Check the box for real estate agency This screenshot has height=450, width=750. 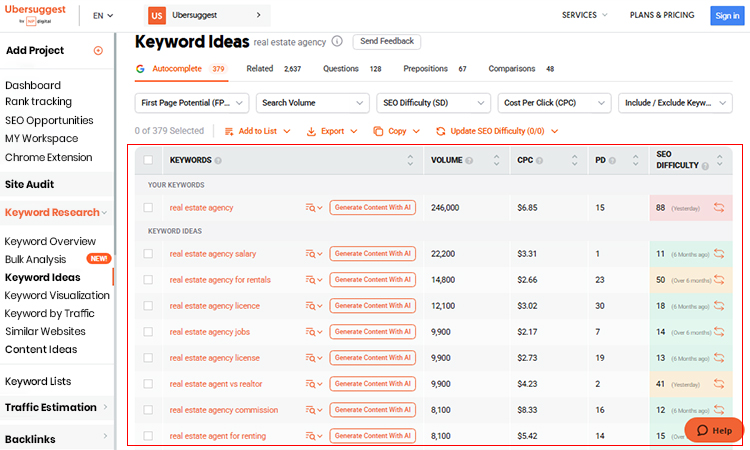[x=148, y=208]
